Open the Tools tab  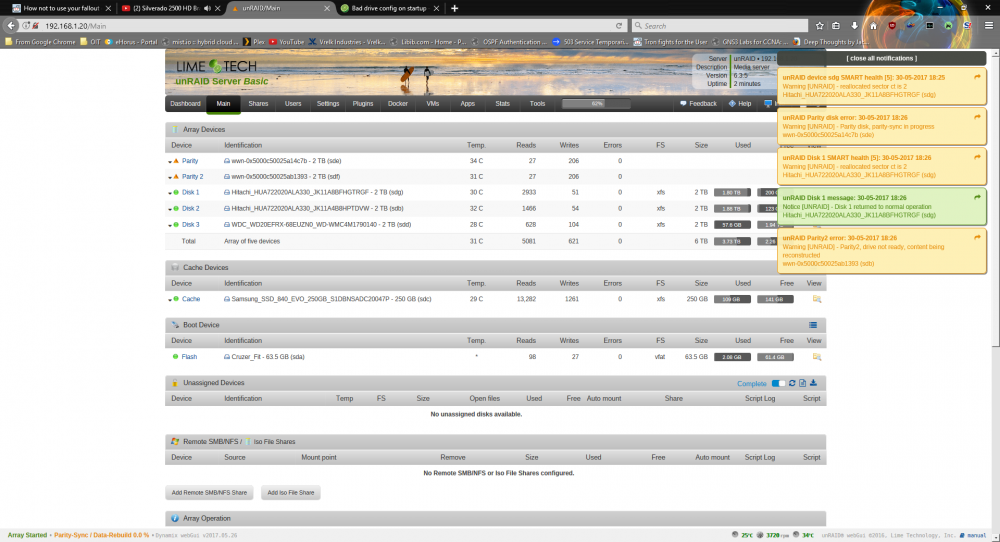tap(537, 103)
